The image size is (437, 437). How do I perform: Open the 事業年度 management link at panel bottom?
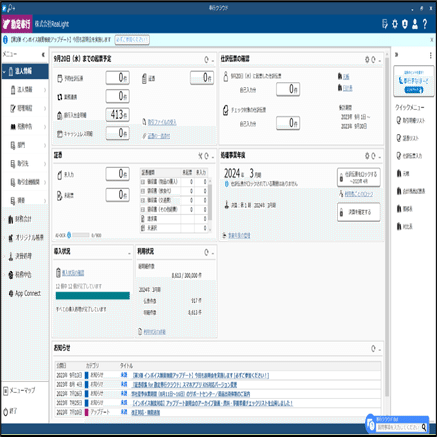(239, 236)
